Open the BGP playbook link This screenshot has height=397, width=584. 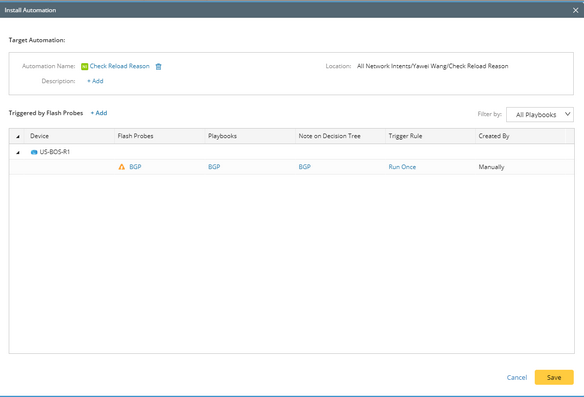[214, 167]
